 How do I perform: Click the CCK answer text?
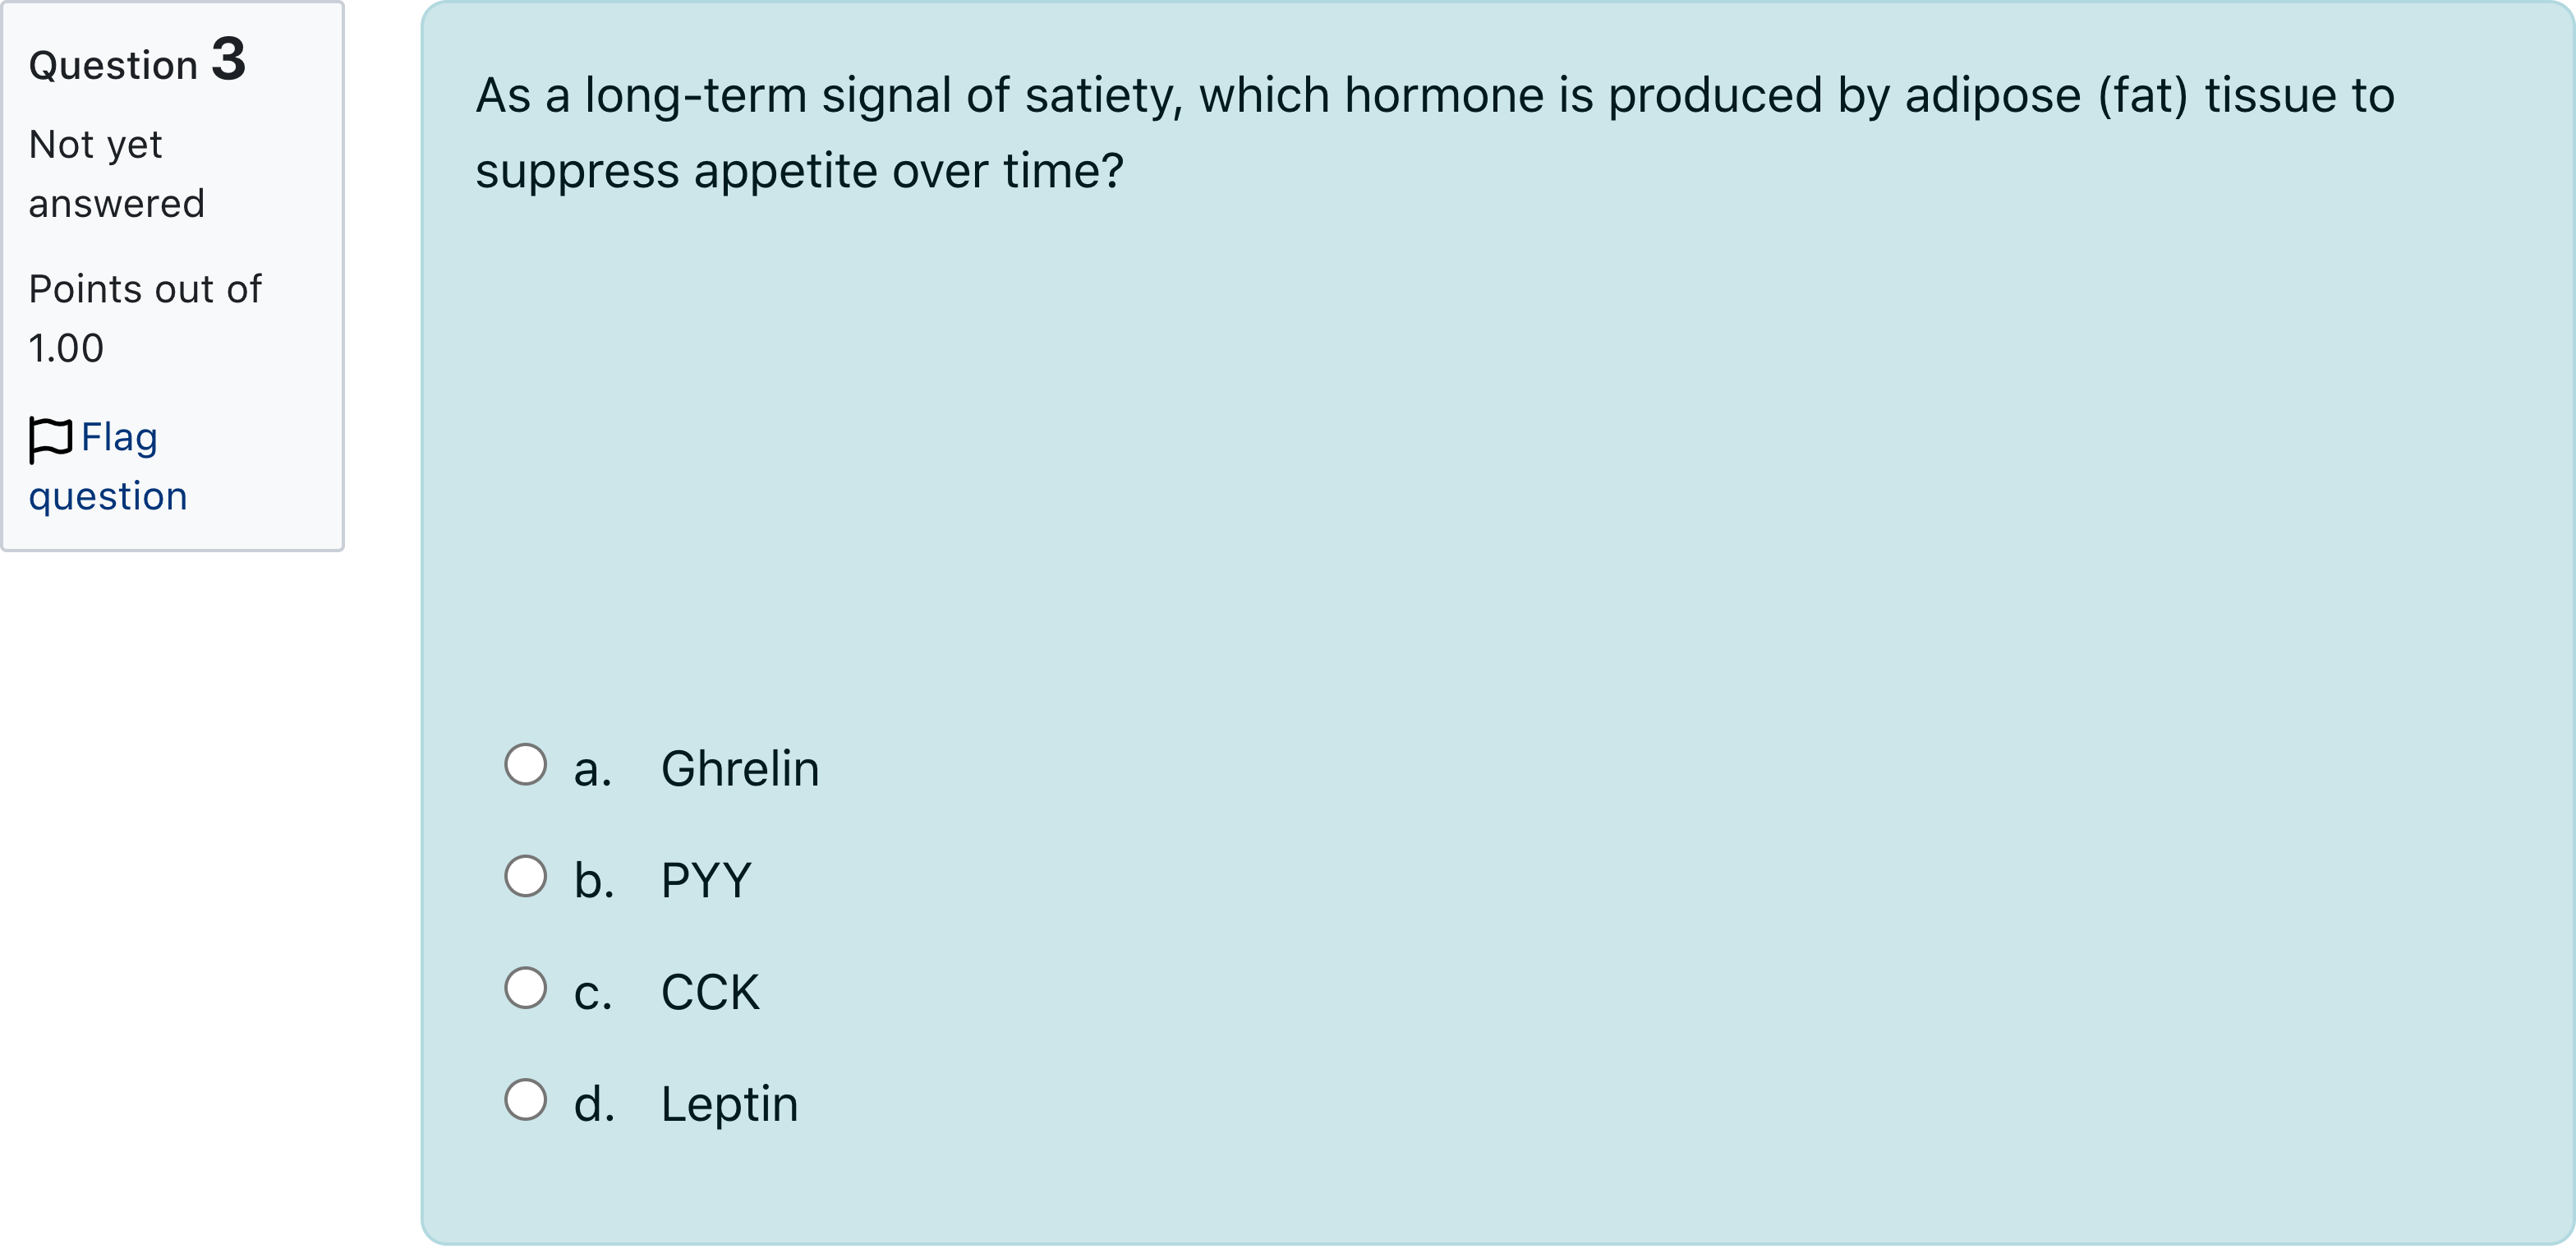710,993
